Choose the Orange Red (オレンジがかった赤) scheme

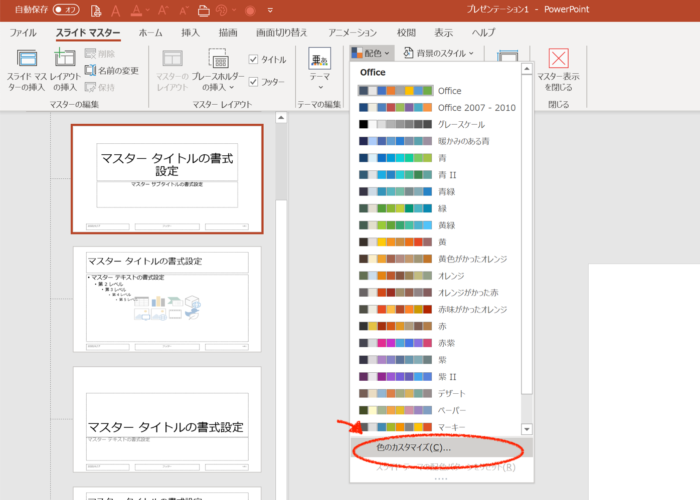point(435,292)
